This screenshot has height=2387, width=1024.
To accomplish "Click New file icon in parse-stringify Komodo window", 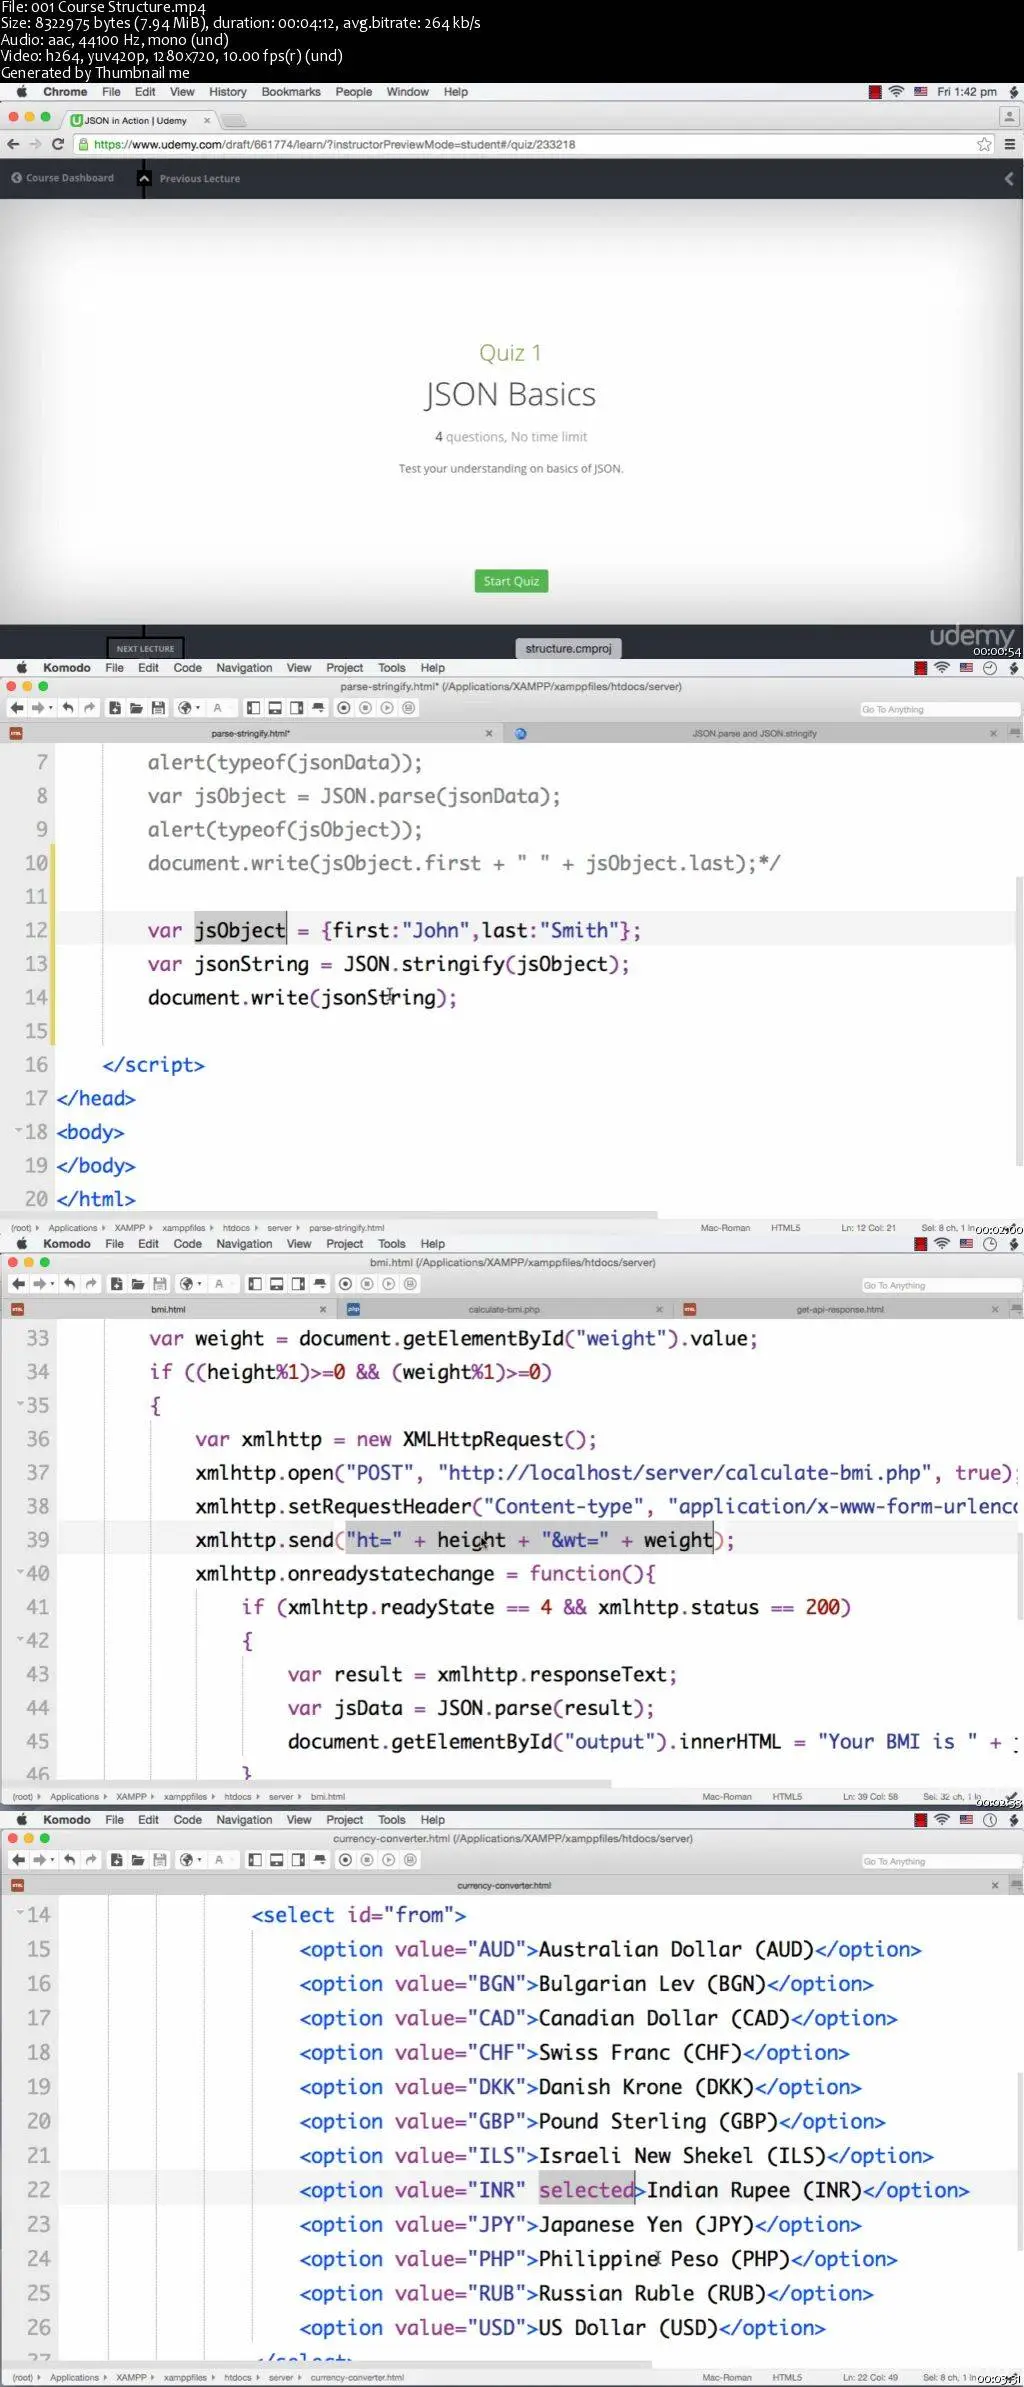I will [114, 708].
